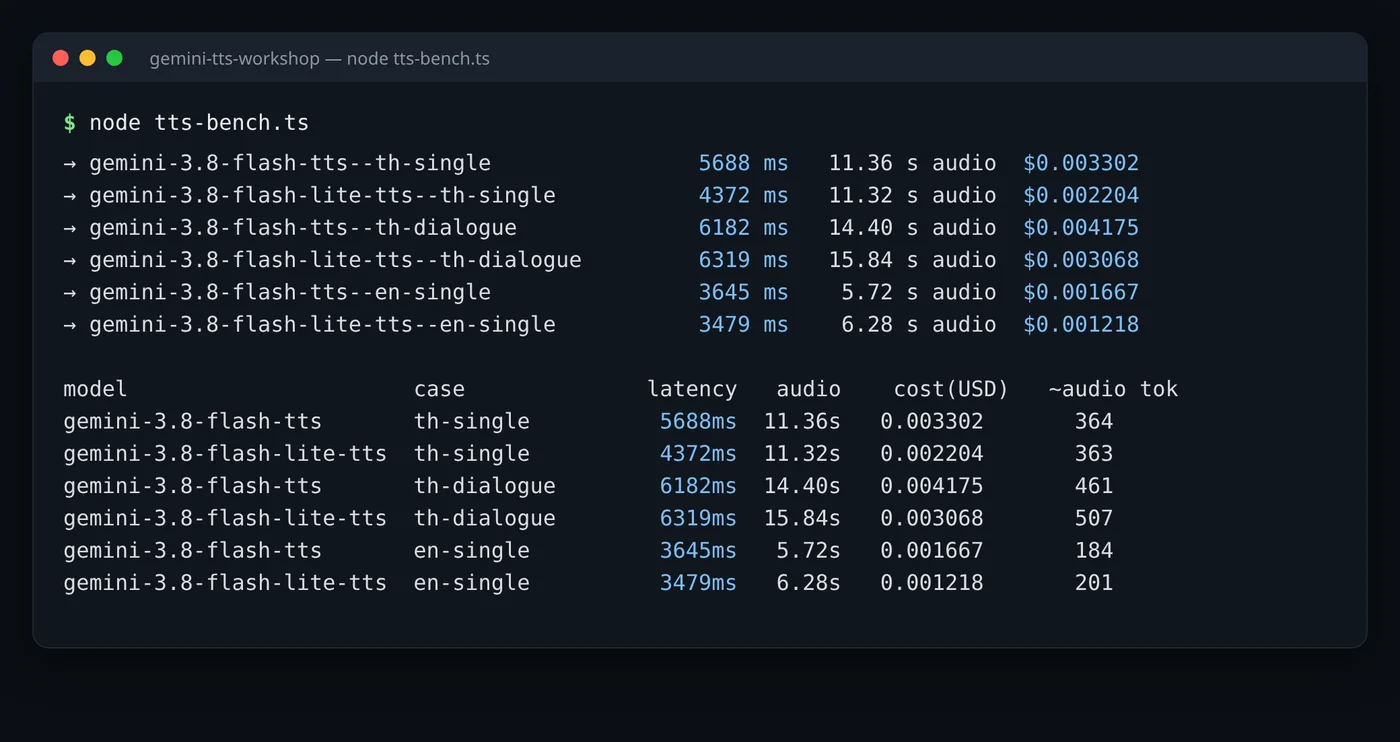
Task: Click table latency cell 4372ms
Action: coord(698,453)
